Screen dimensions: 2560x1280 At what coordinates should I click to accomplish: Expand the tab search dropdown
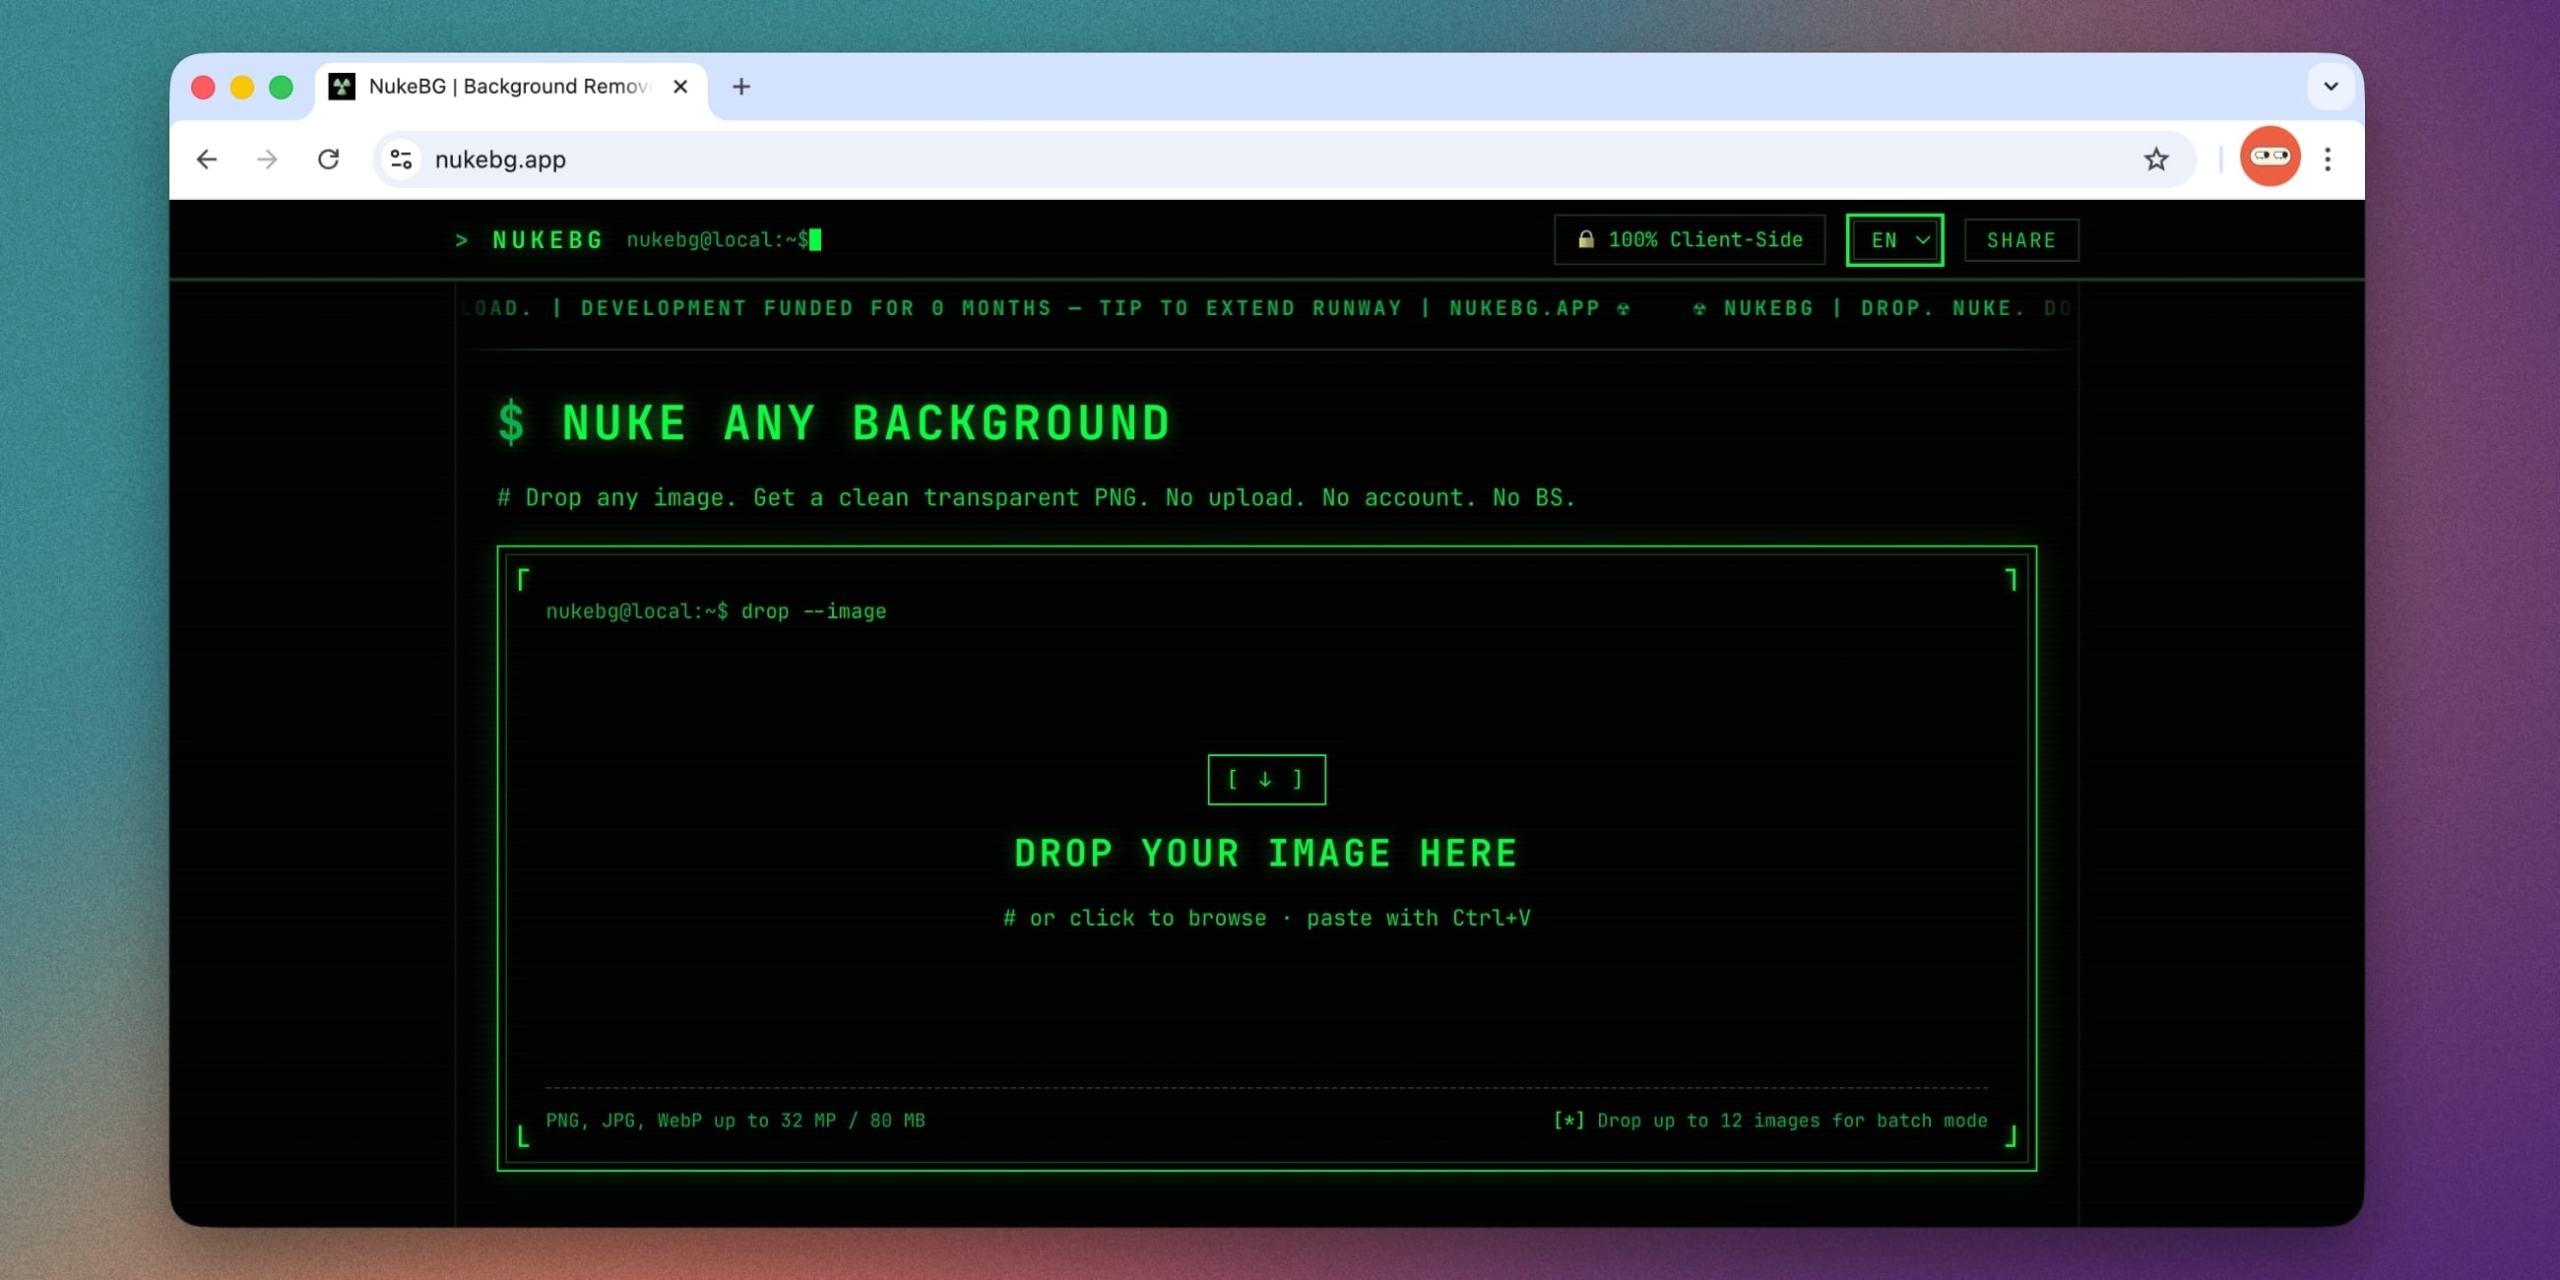pyautogui.click(x=2330, y=86)
